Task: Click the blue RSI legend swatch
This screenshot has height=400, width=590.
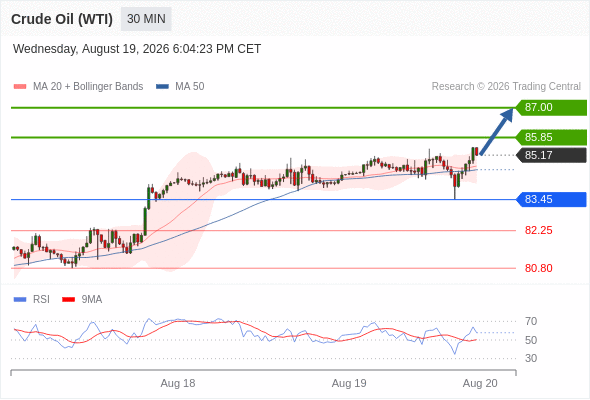Action: click(x=20, y=300)
